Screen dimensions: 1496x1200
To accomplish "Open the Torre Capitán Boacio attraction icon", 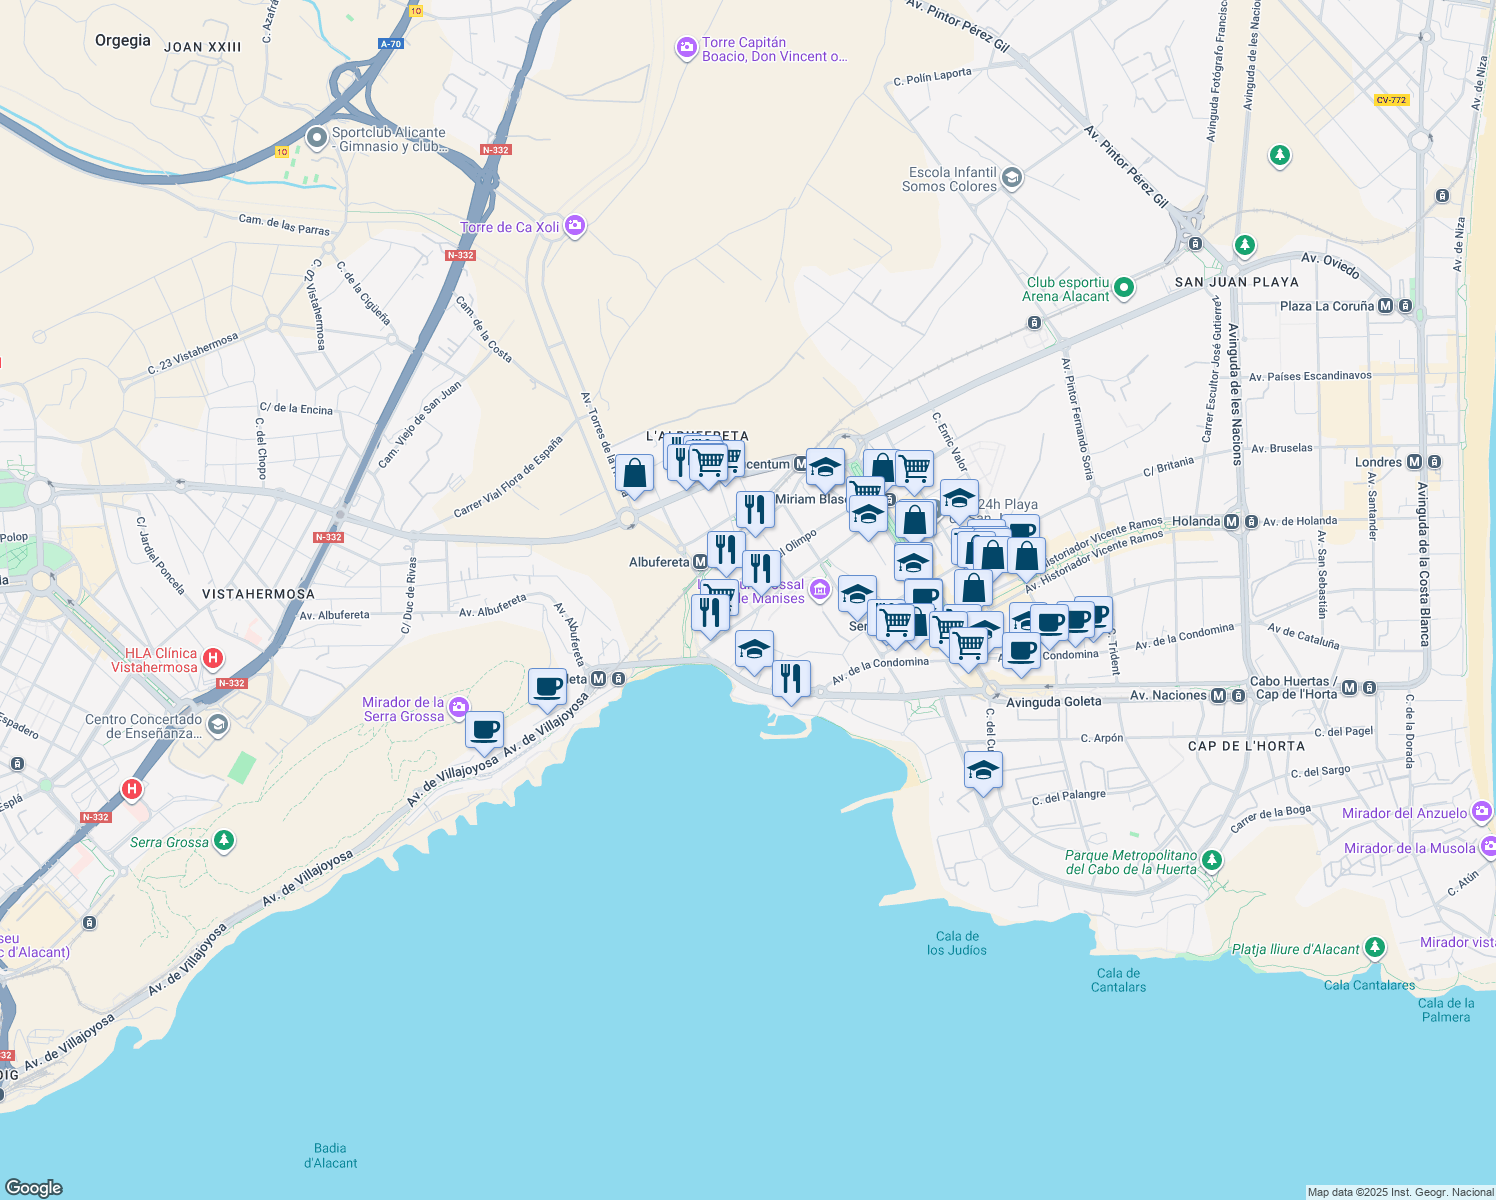I will pyautogui.click(x=686, y=48).
